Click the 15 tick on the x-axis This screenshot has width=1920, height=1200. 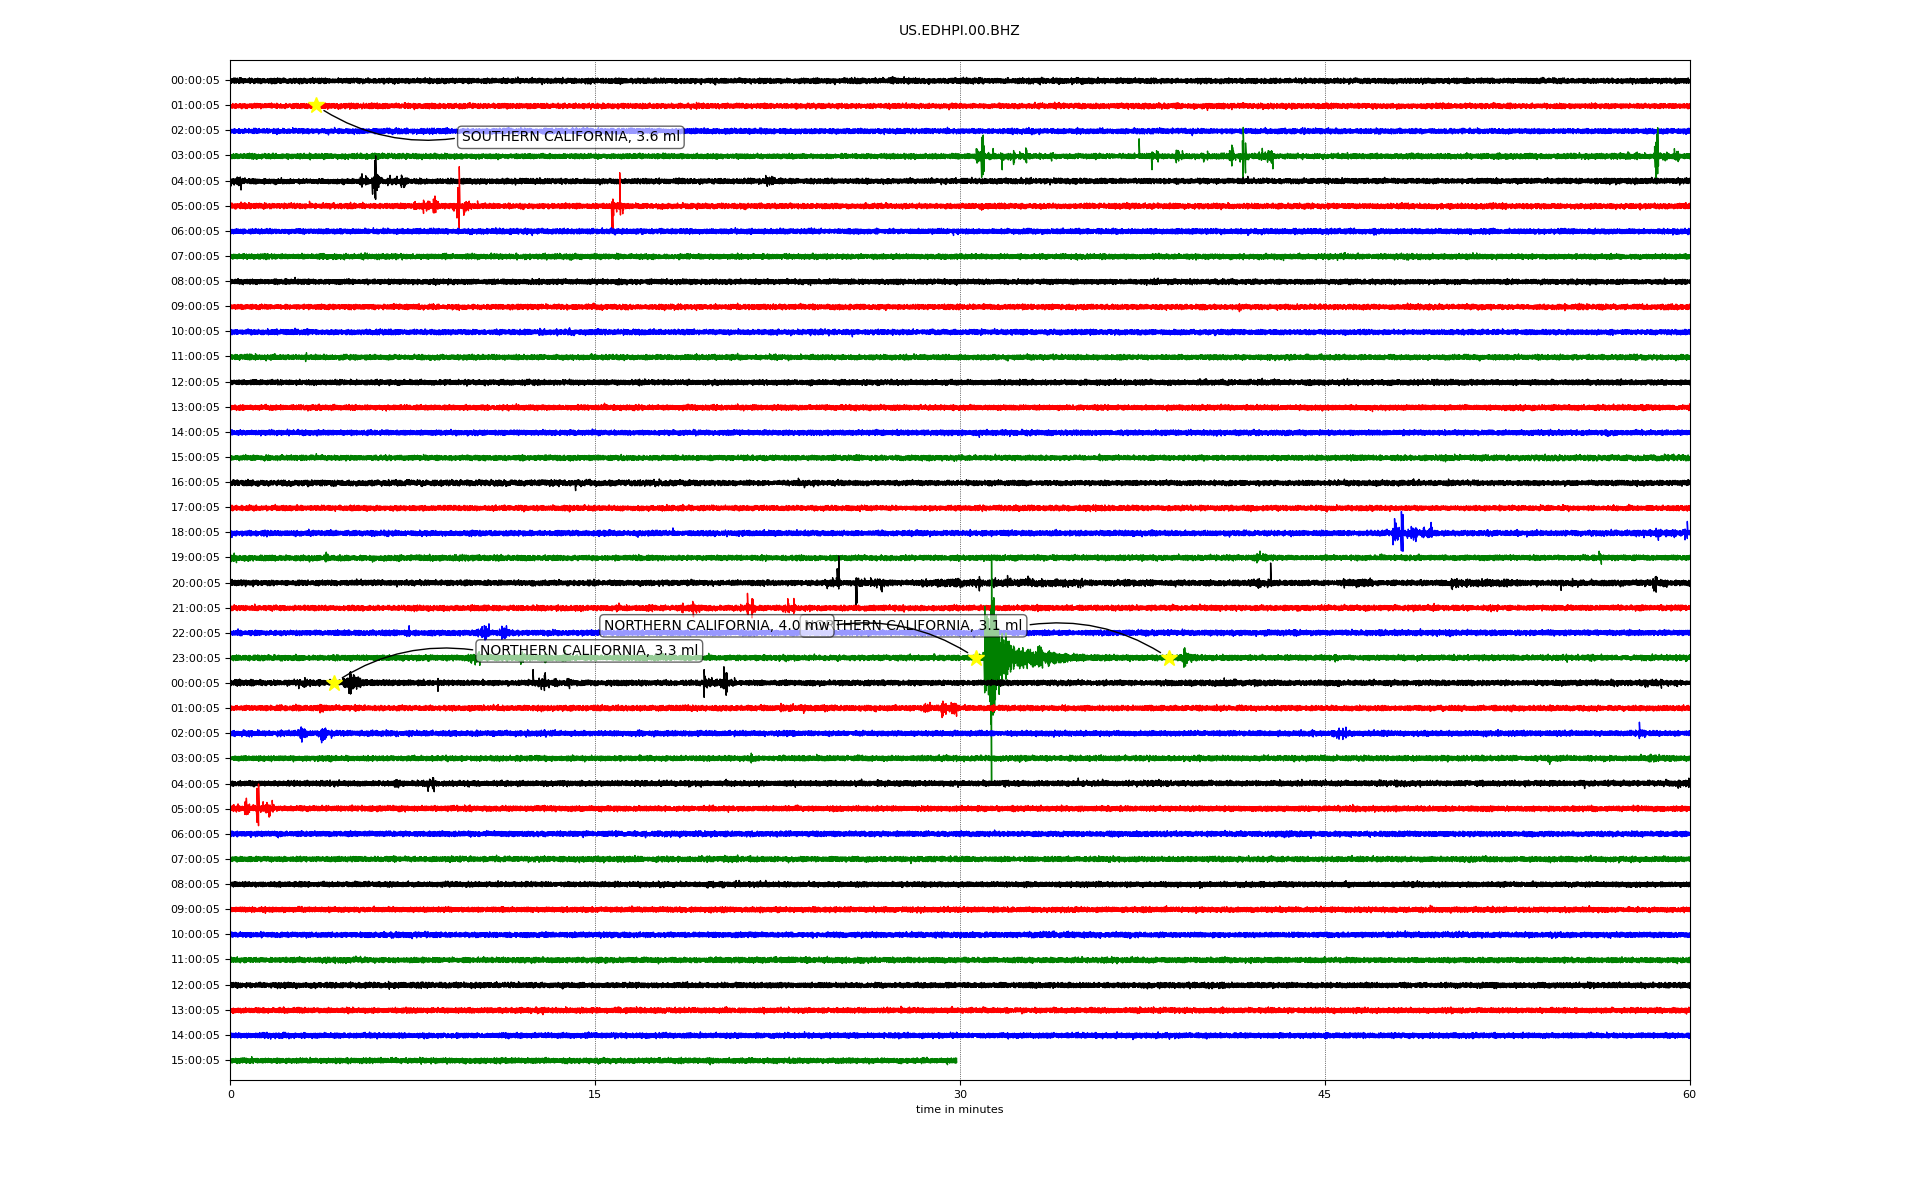click(x=595, y=1094)
